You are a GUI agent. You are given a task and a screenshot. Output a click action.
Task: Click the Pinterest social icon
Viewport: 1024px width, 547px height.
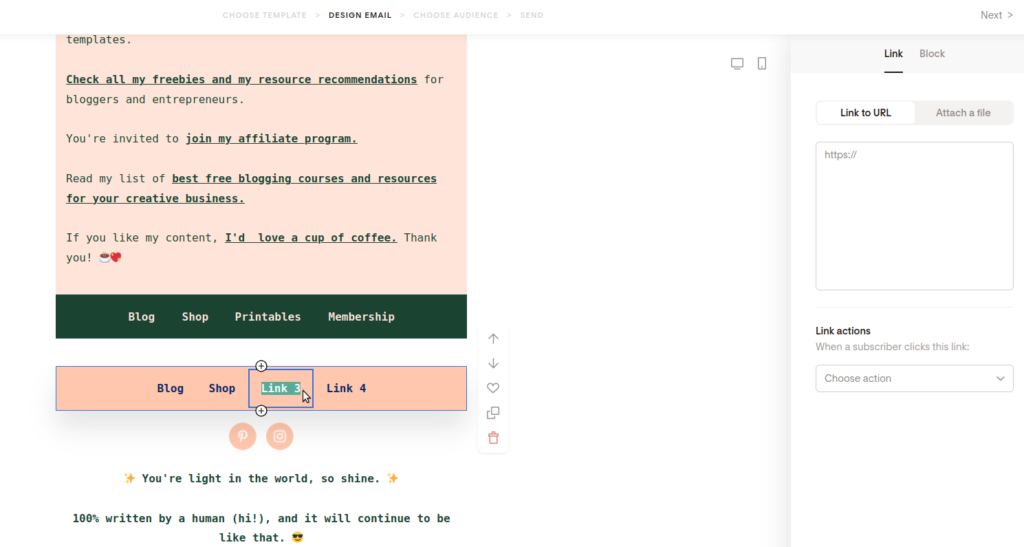pos(242,436)
